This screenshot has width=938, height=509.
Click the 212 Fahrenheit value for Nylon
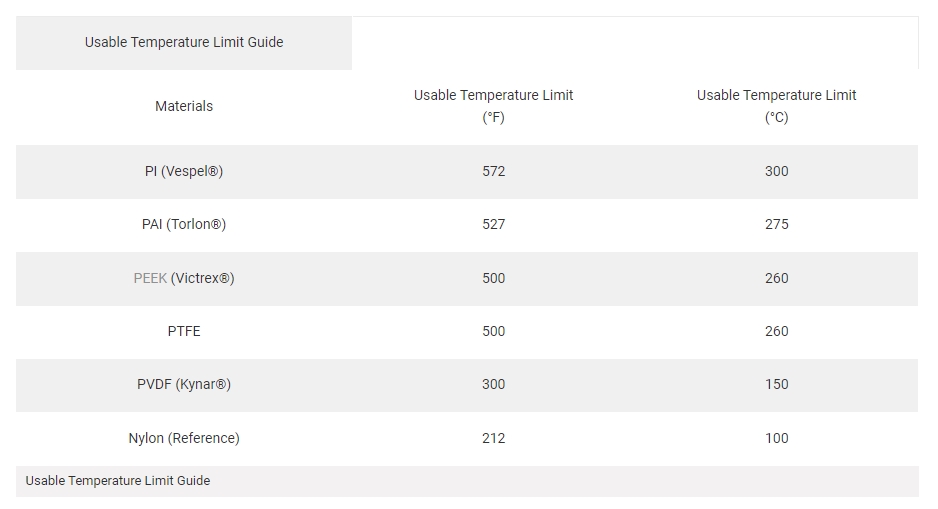pyautogui.click(x=494, y=438)
